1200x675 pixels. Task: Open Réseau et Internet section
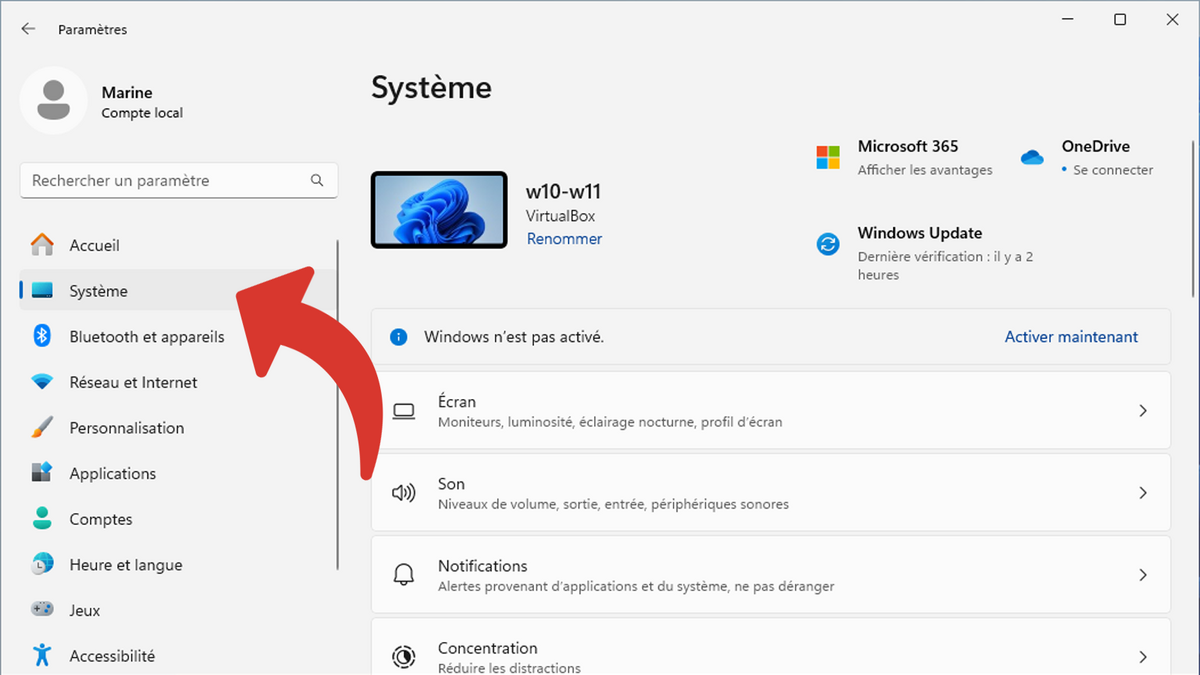click(178, 382)
